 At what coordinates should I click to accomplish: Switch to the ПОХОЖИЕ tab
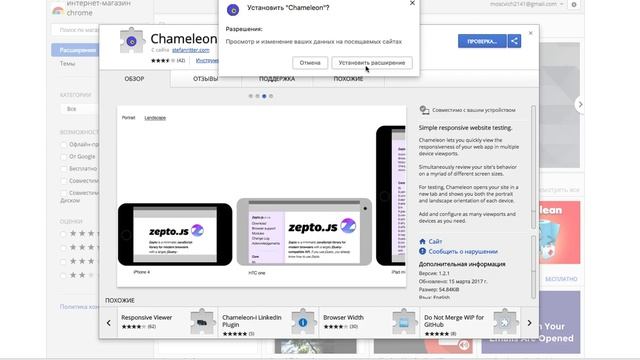pyautogui.click(x=348, y=79)
